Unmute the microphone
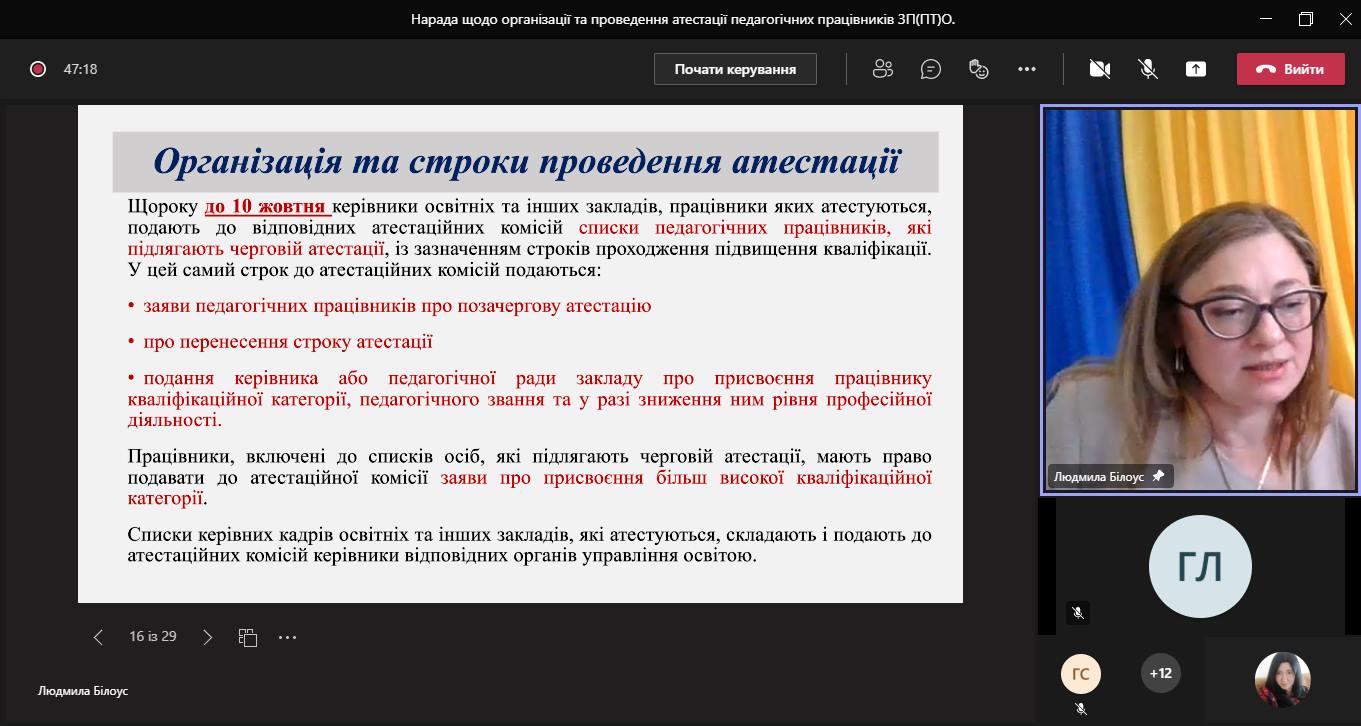 1148,69
